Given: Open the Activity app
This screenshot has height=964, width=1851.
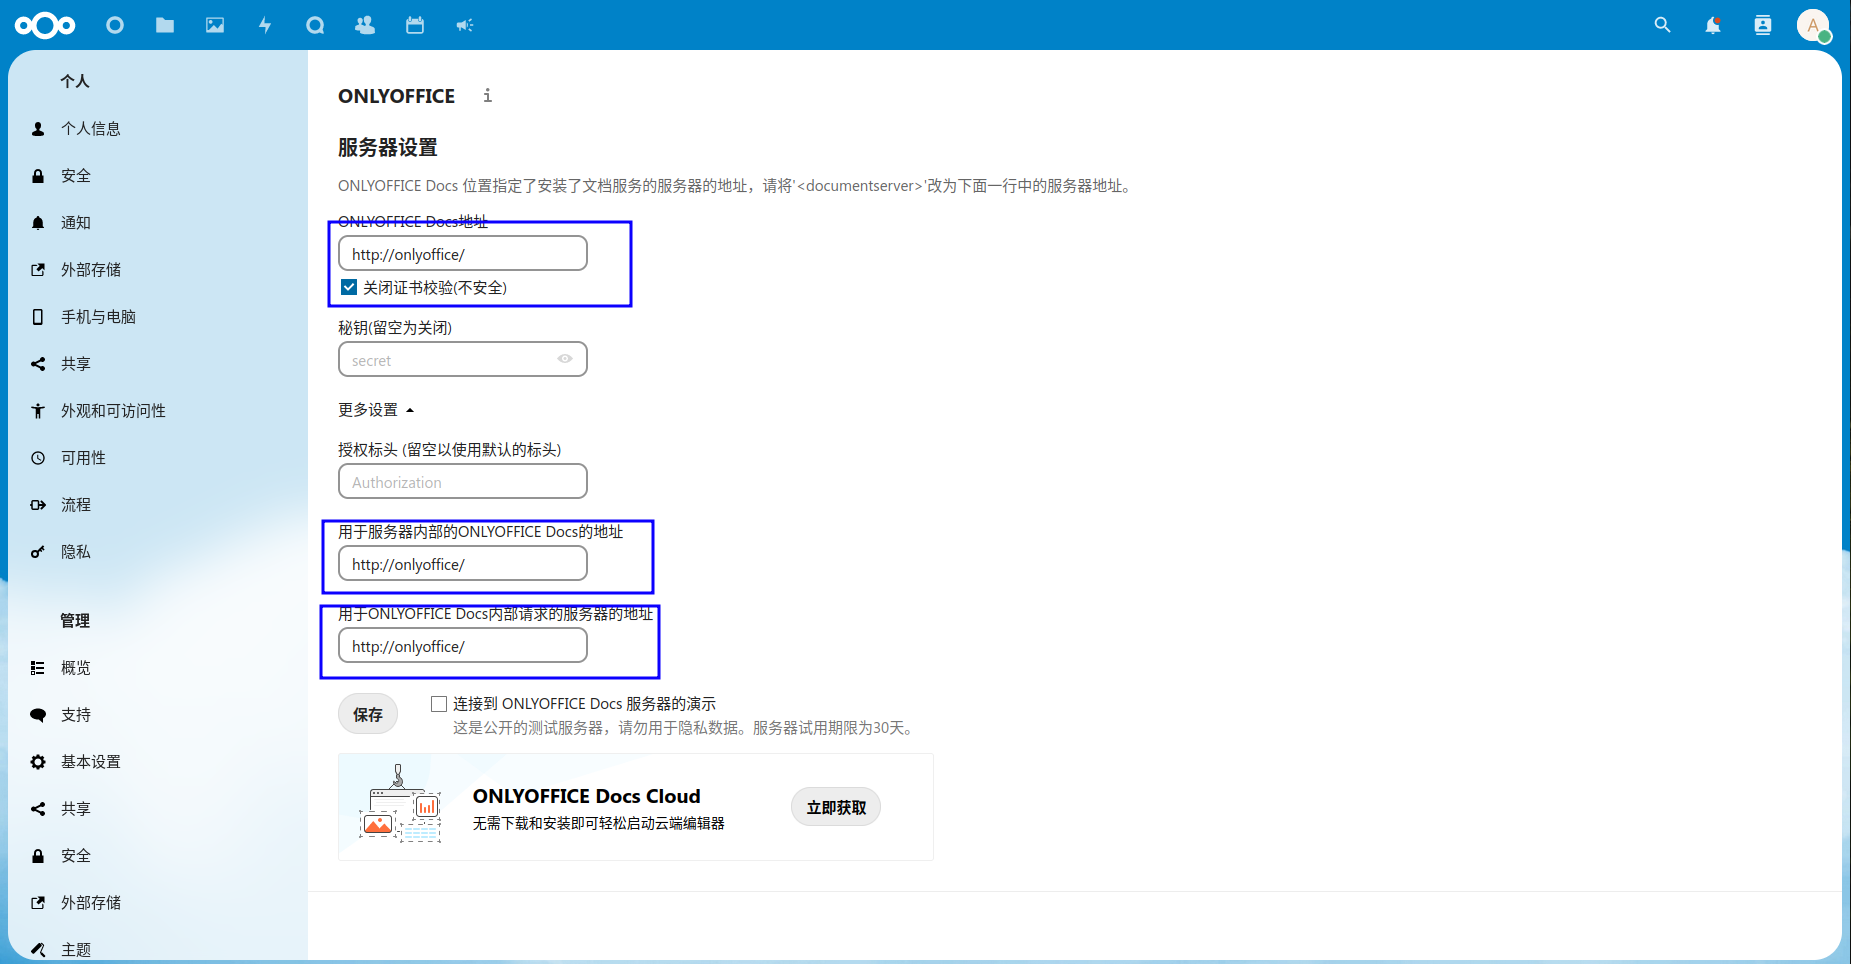Looking at the screenshot, I should 265,25.
